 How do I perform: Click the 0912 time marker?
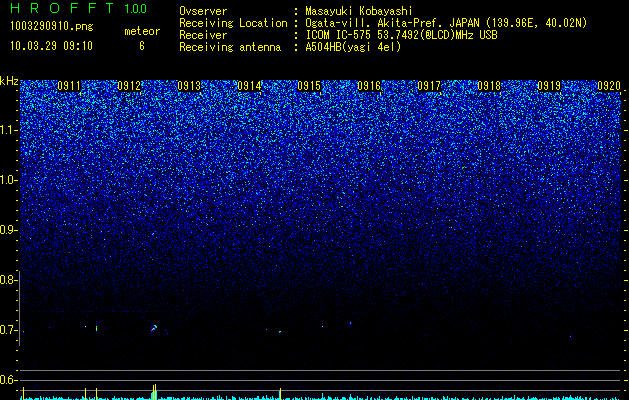click(x=129, y=86)
